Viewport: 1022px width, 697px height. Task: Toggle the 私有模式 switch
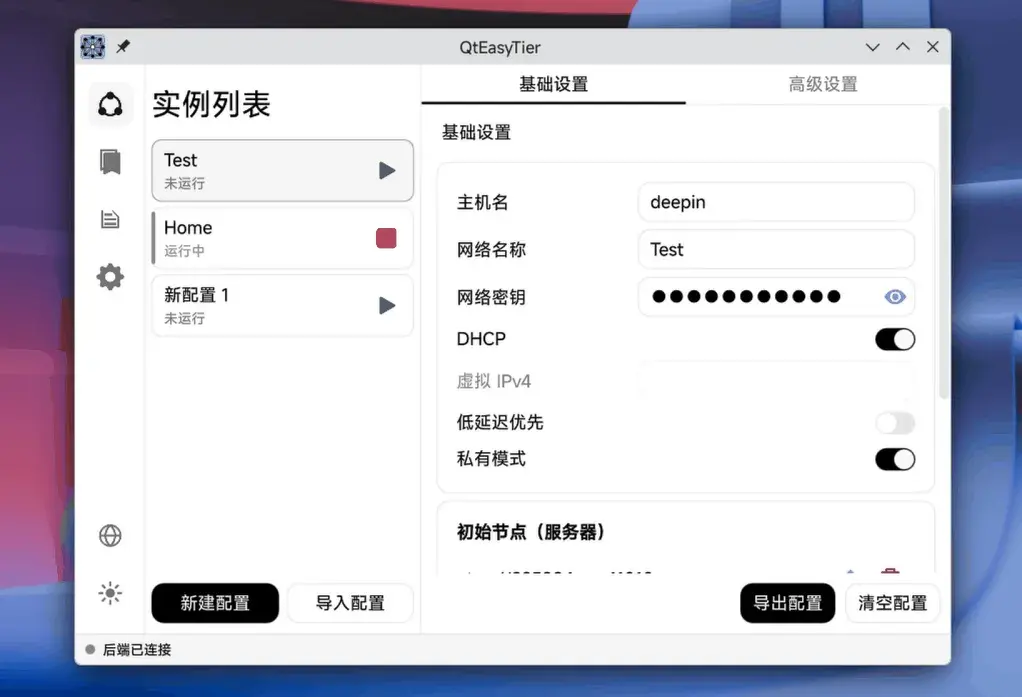coord(895,459)
